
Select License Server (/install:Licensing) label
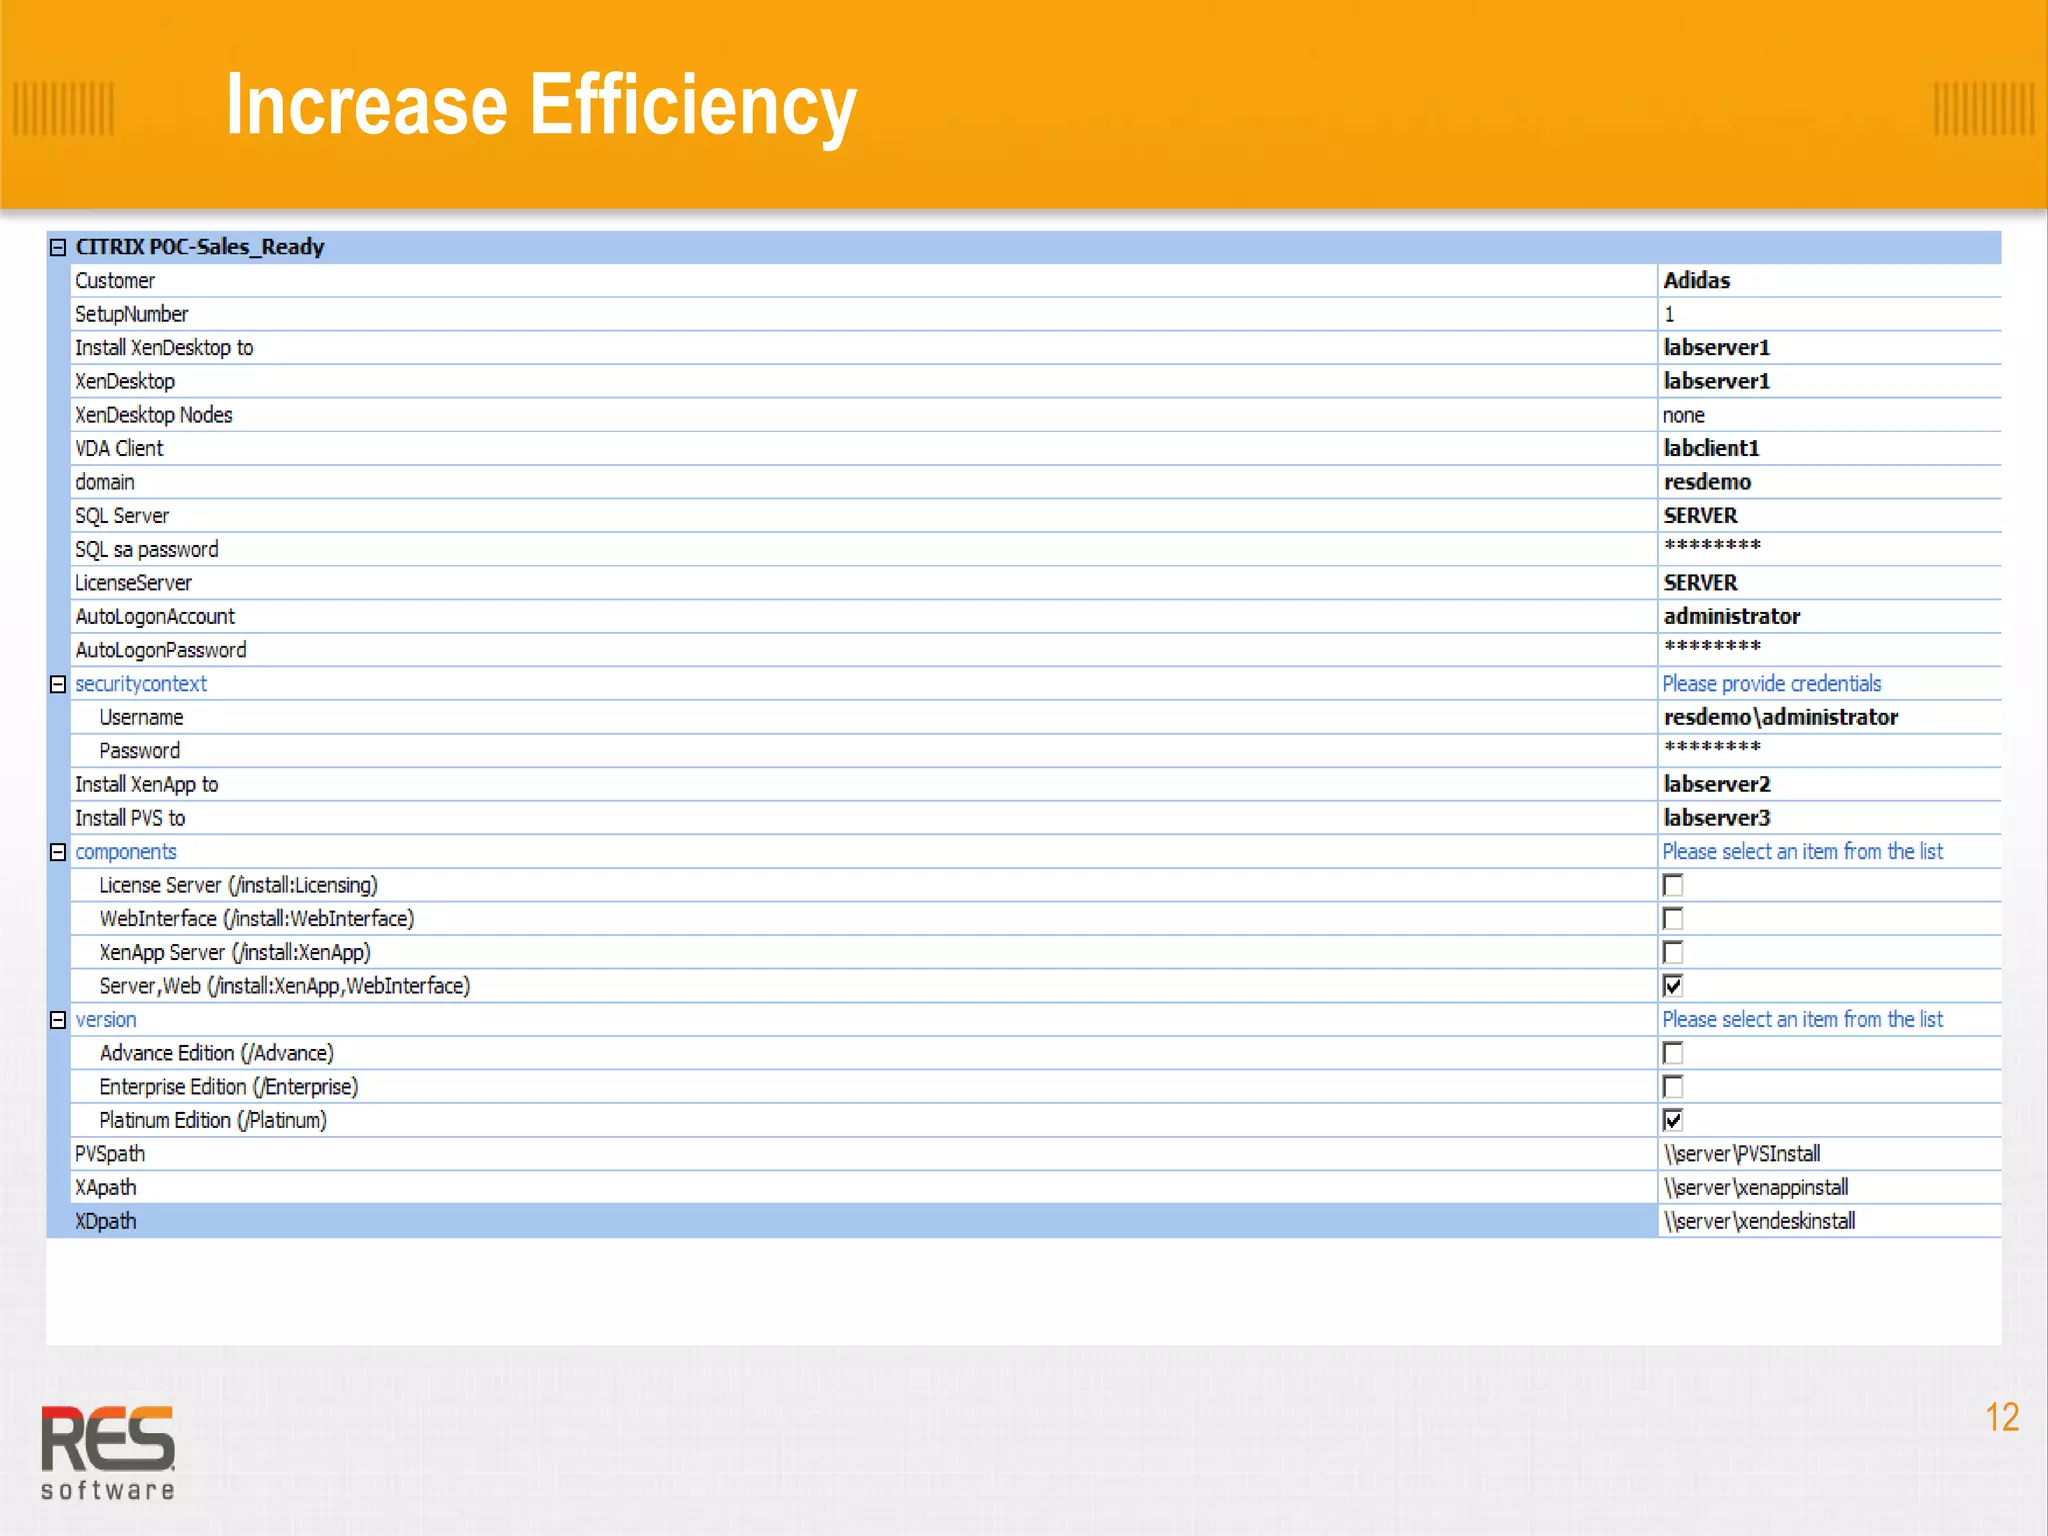[x=239, y=886]
